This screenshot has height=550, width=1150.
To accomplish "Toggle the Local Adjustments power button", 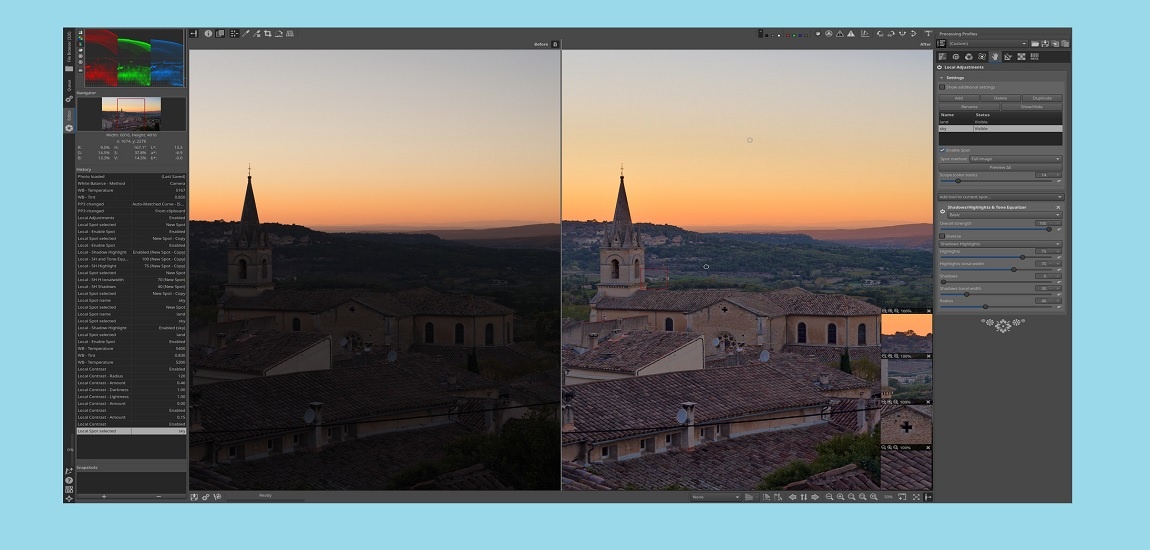I will click(x=940, y=67).
